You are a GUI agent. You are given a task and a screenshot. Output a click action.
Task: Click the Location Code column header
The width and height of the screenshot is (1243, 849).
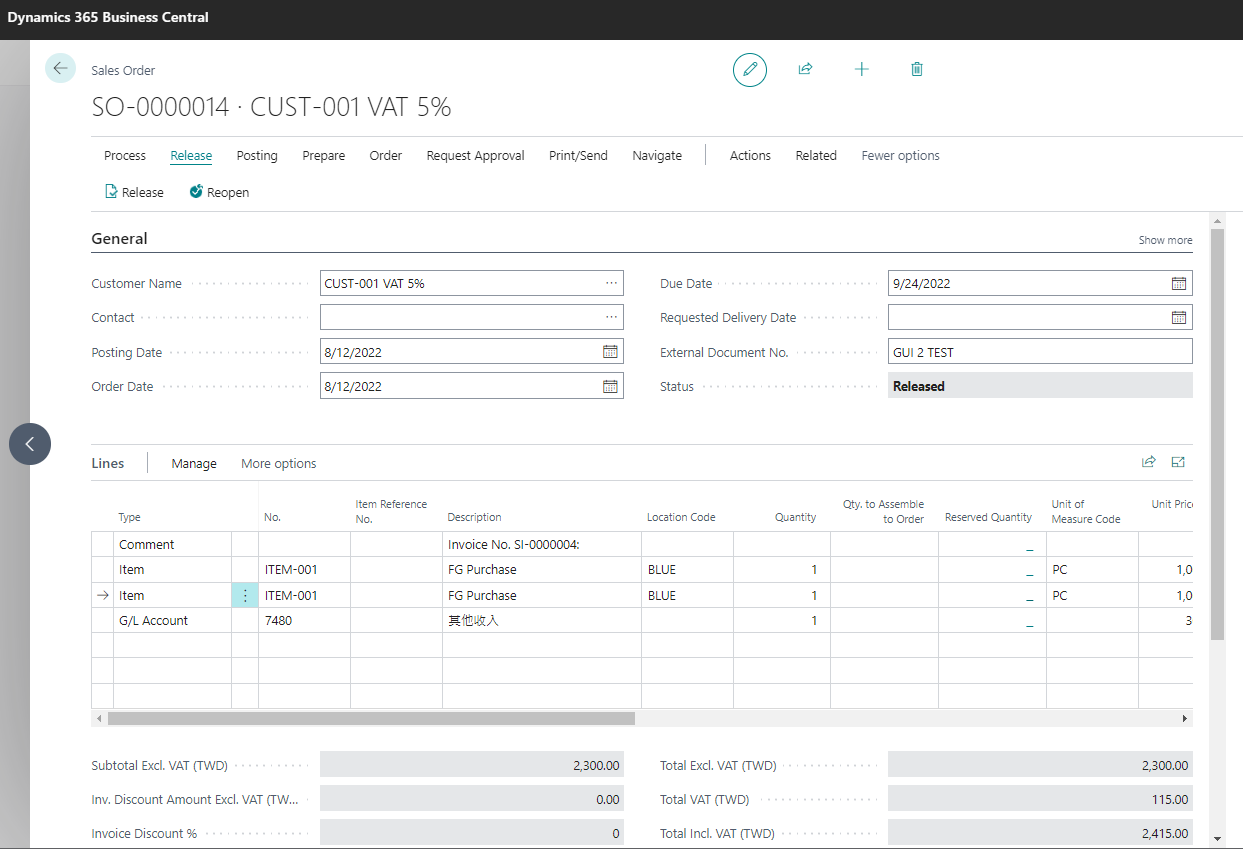pyautogui.click(x=681, y=517)
